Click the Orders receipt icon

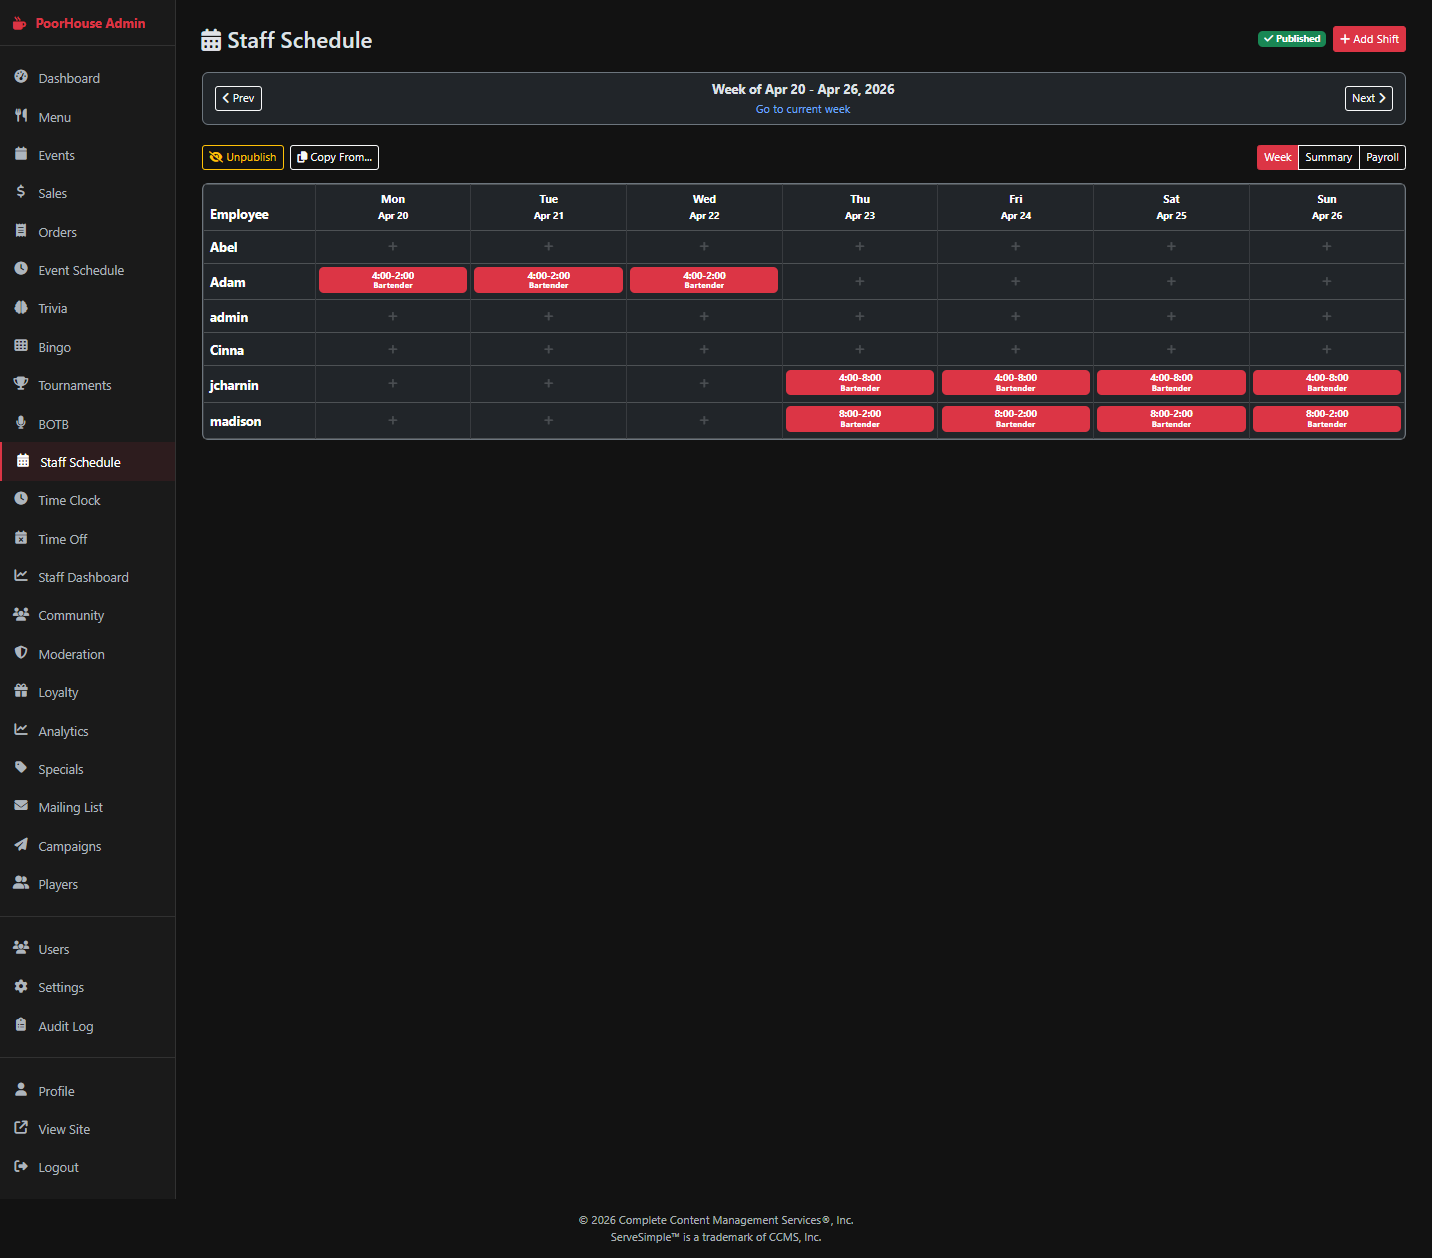point(21,231)
